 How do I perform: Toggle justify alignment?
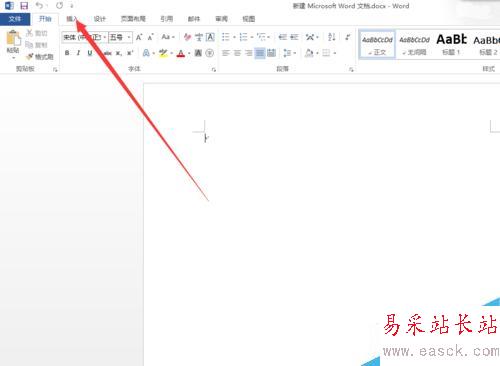(x=260, y=53)
